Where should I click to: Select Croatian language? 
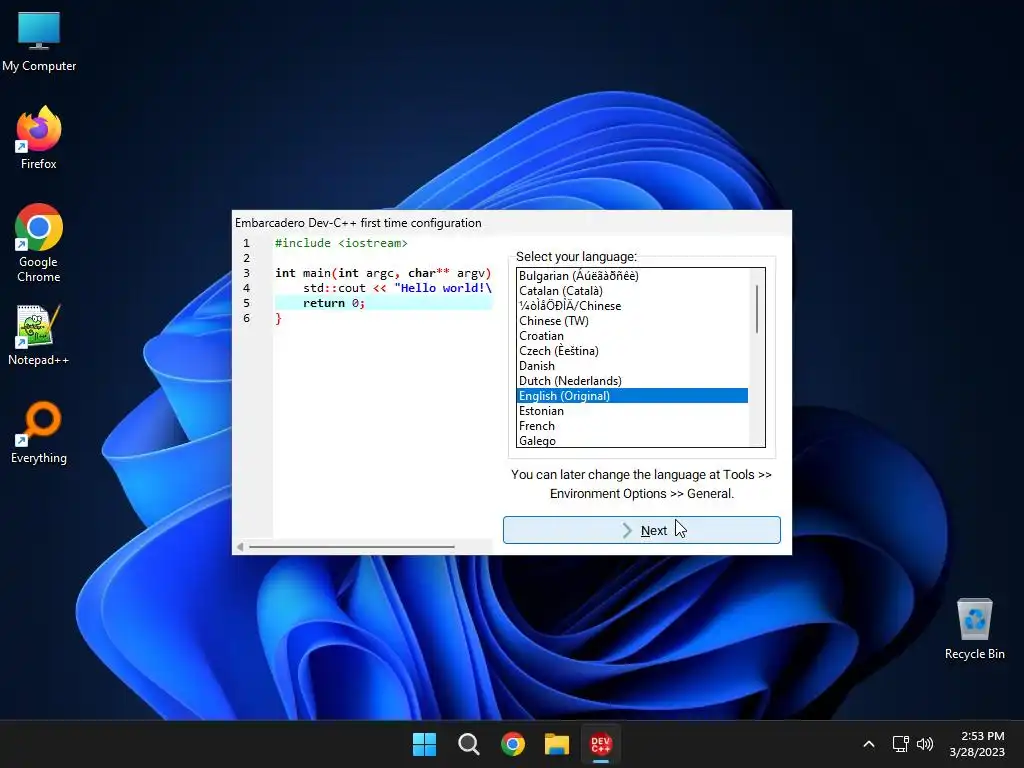tap(632, 336)
